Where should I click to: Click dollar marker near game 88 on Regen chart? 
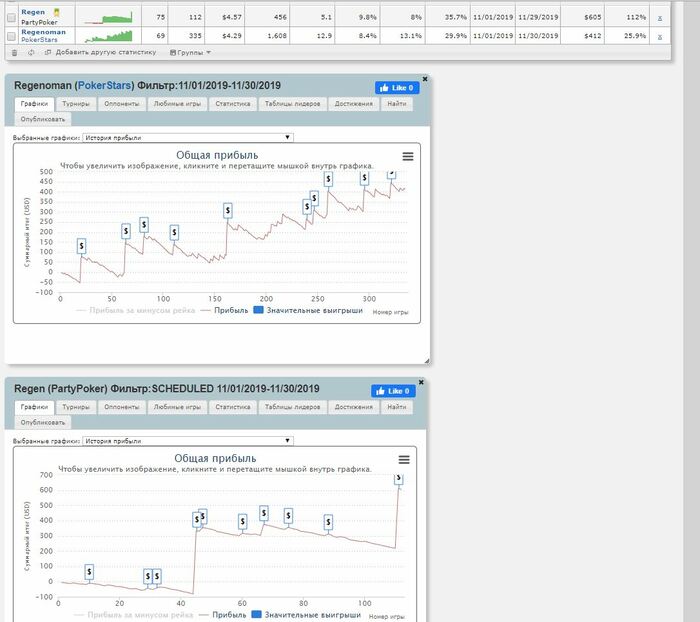328,522
